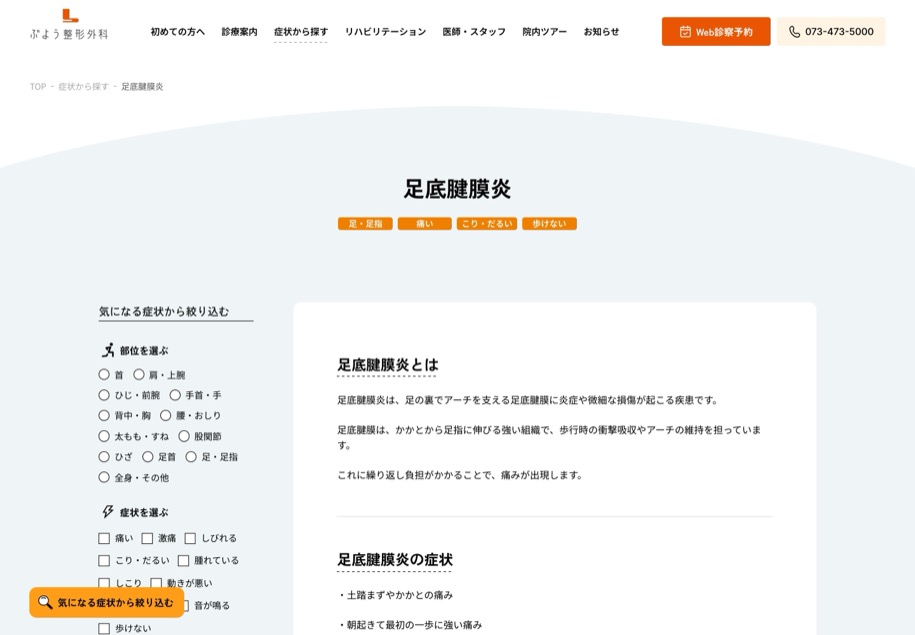Check the 音が鳴る checkbox
The width and height of the screenshot is (915, 635).
click(186, 605)
